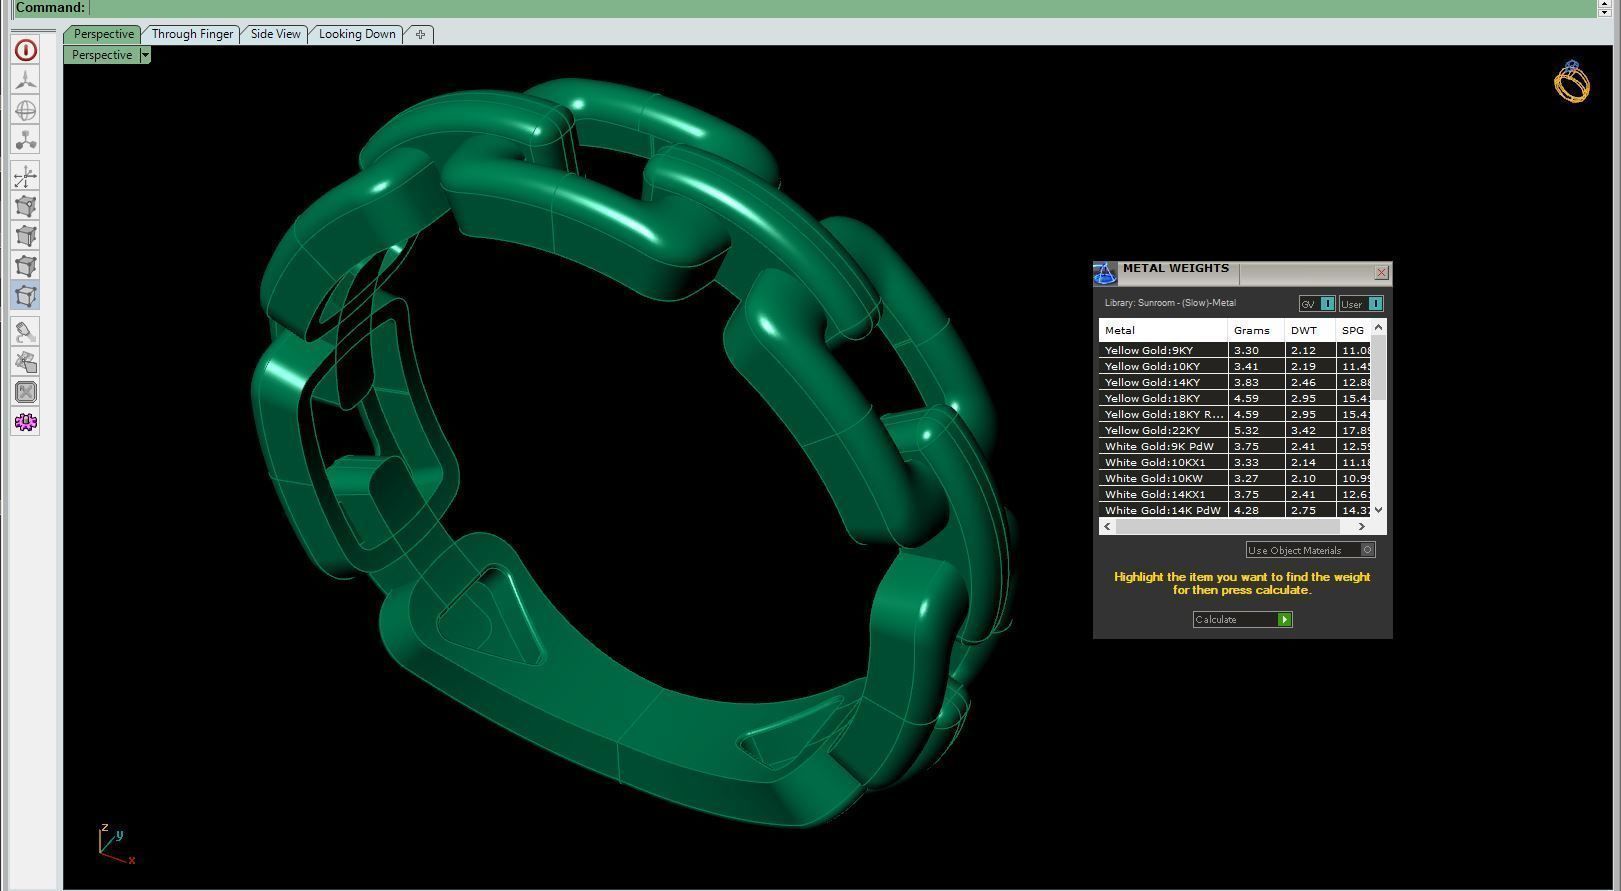
Task: Click the 2.75 DWT value cell
Action: [1310, 510]
